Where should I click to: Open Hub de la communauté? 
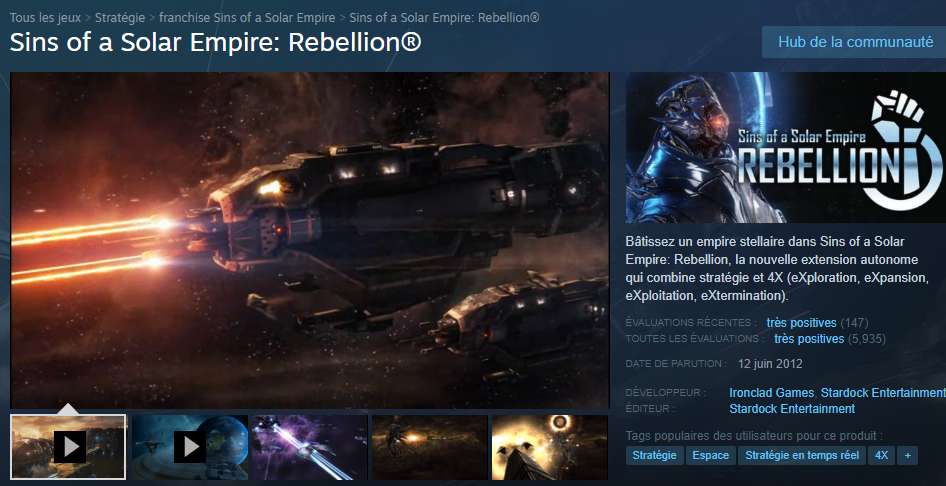click(854, 42)
